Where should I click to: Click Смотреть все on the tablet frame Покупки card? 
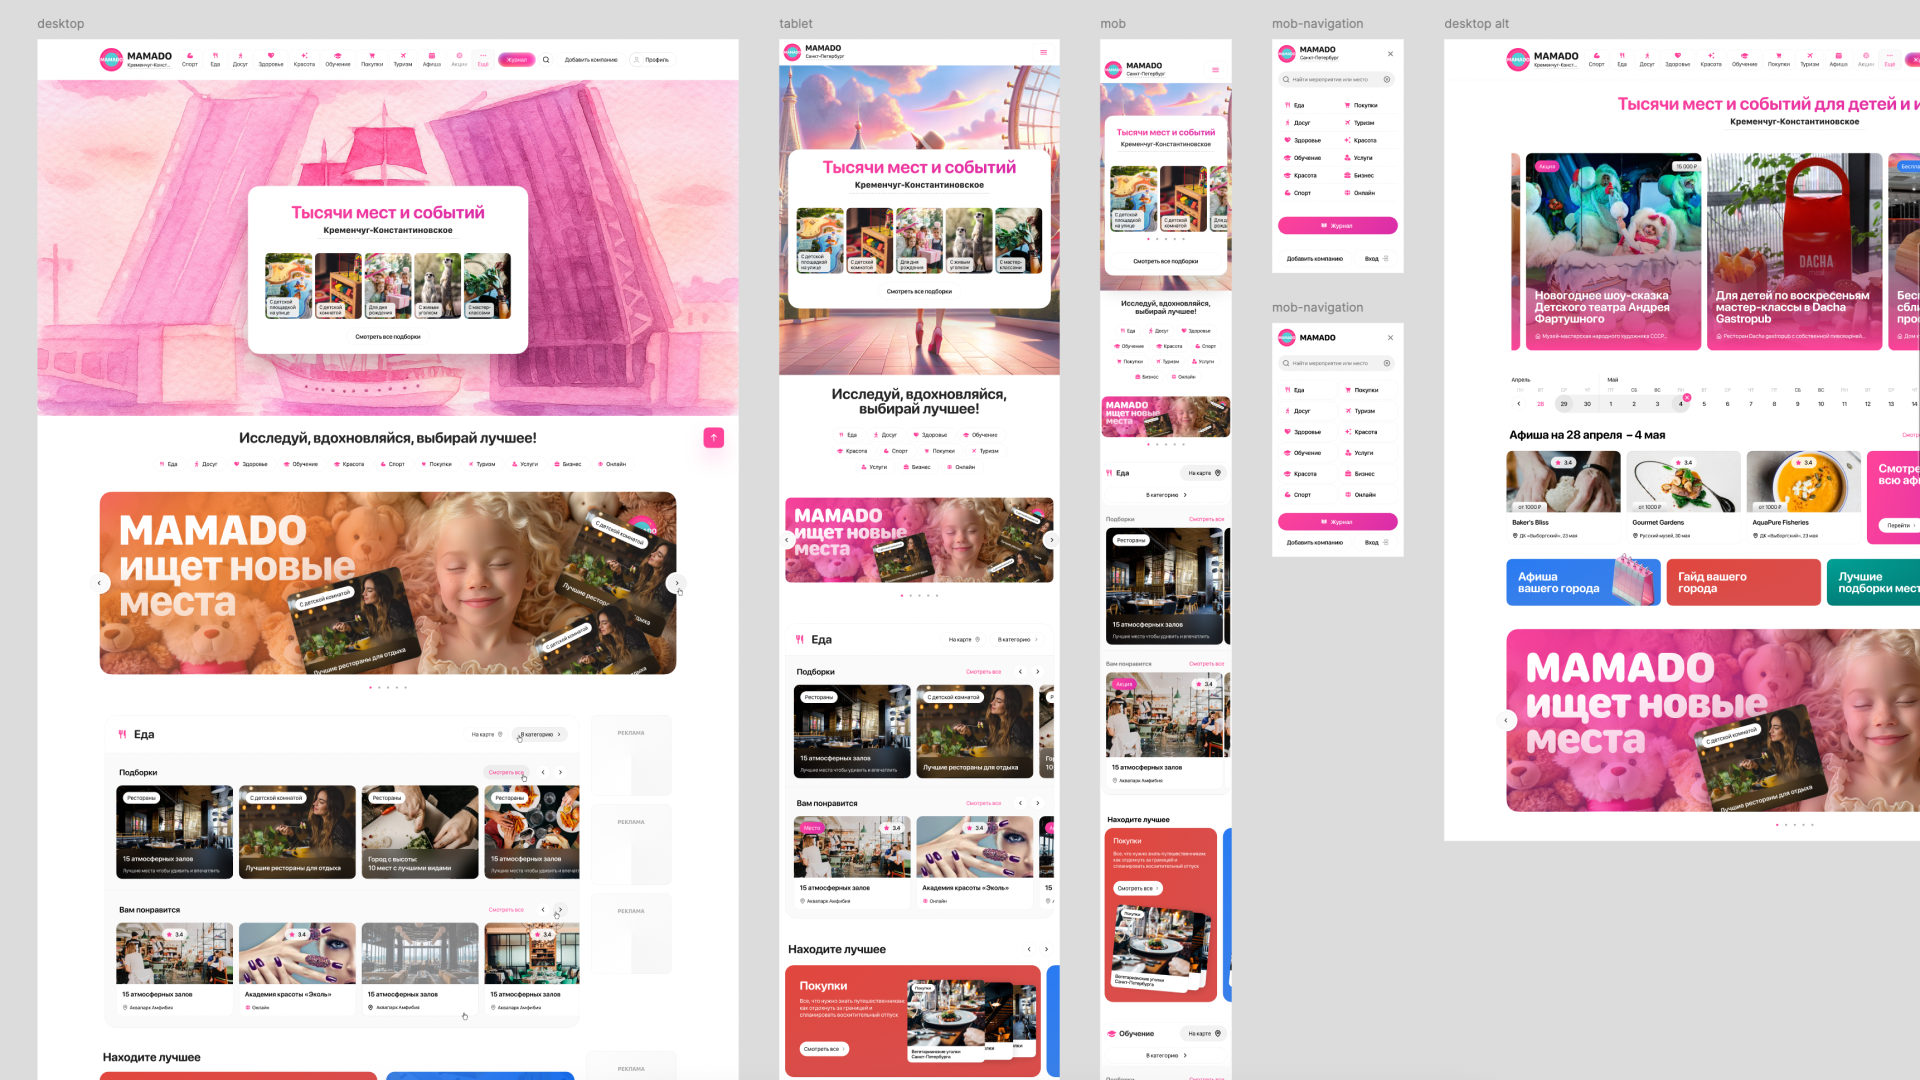pyautogui.click(x=824, y=1049)
